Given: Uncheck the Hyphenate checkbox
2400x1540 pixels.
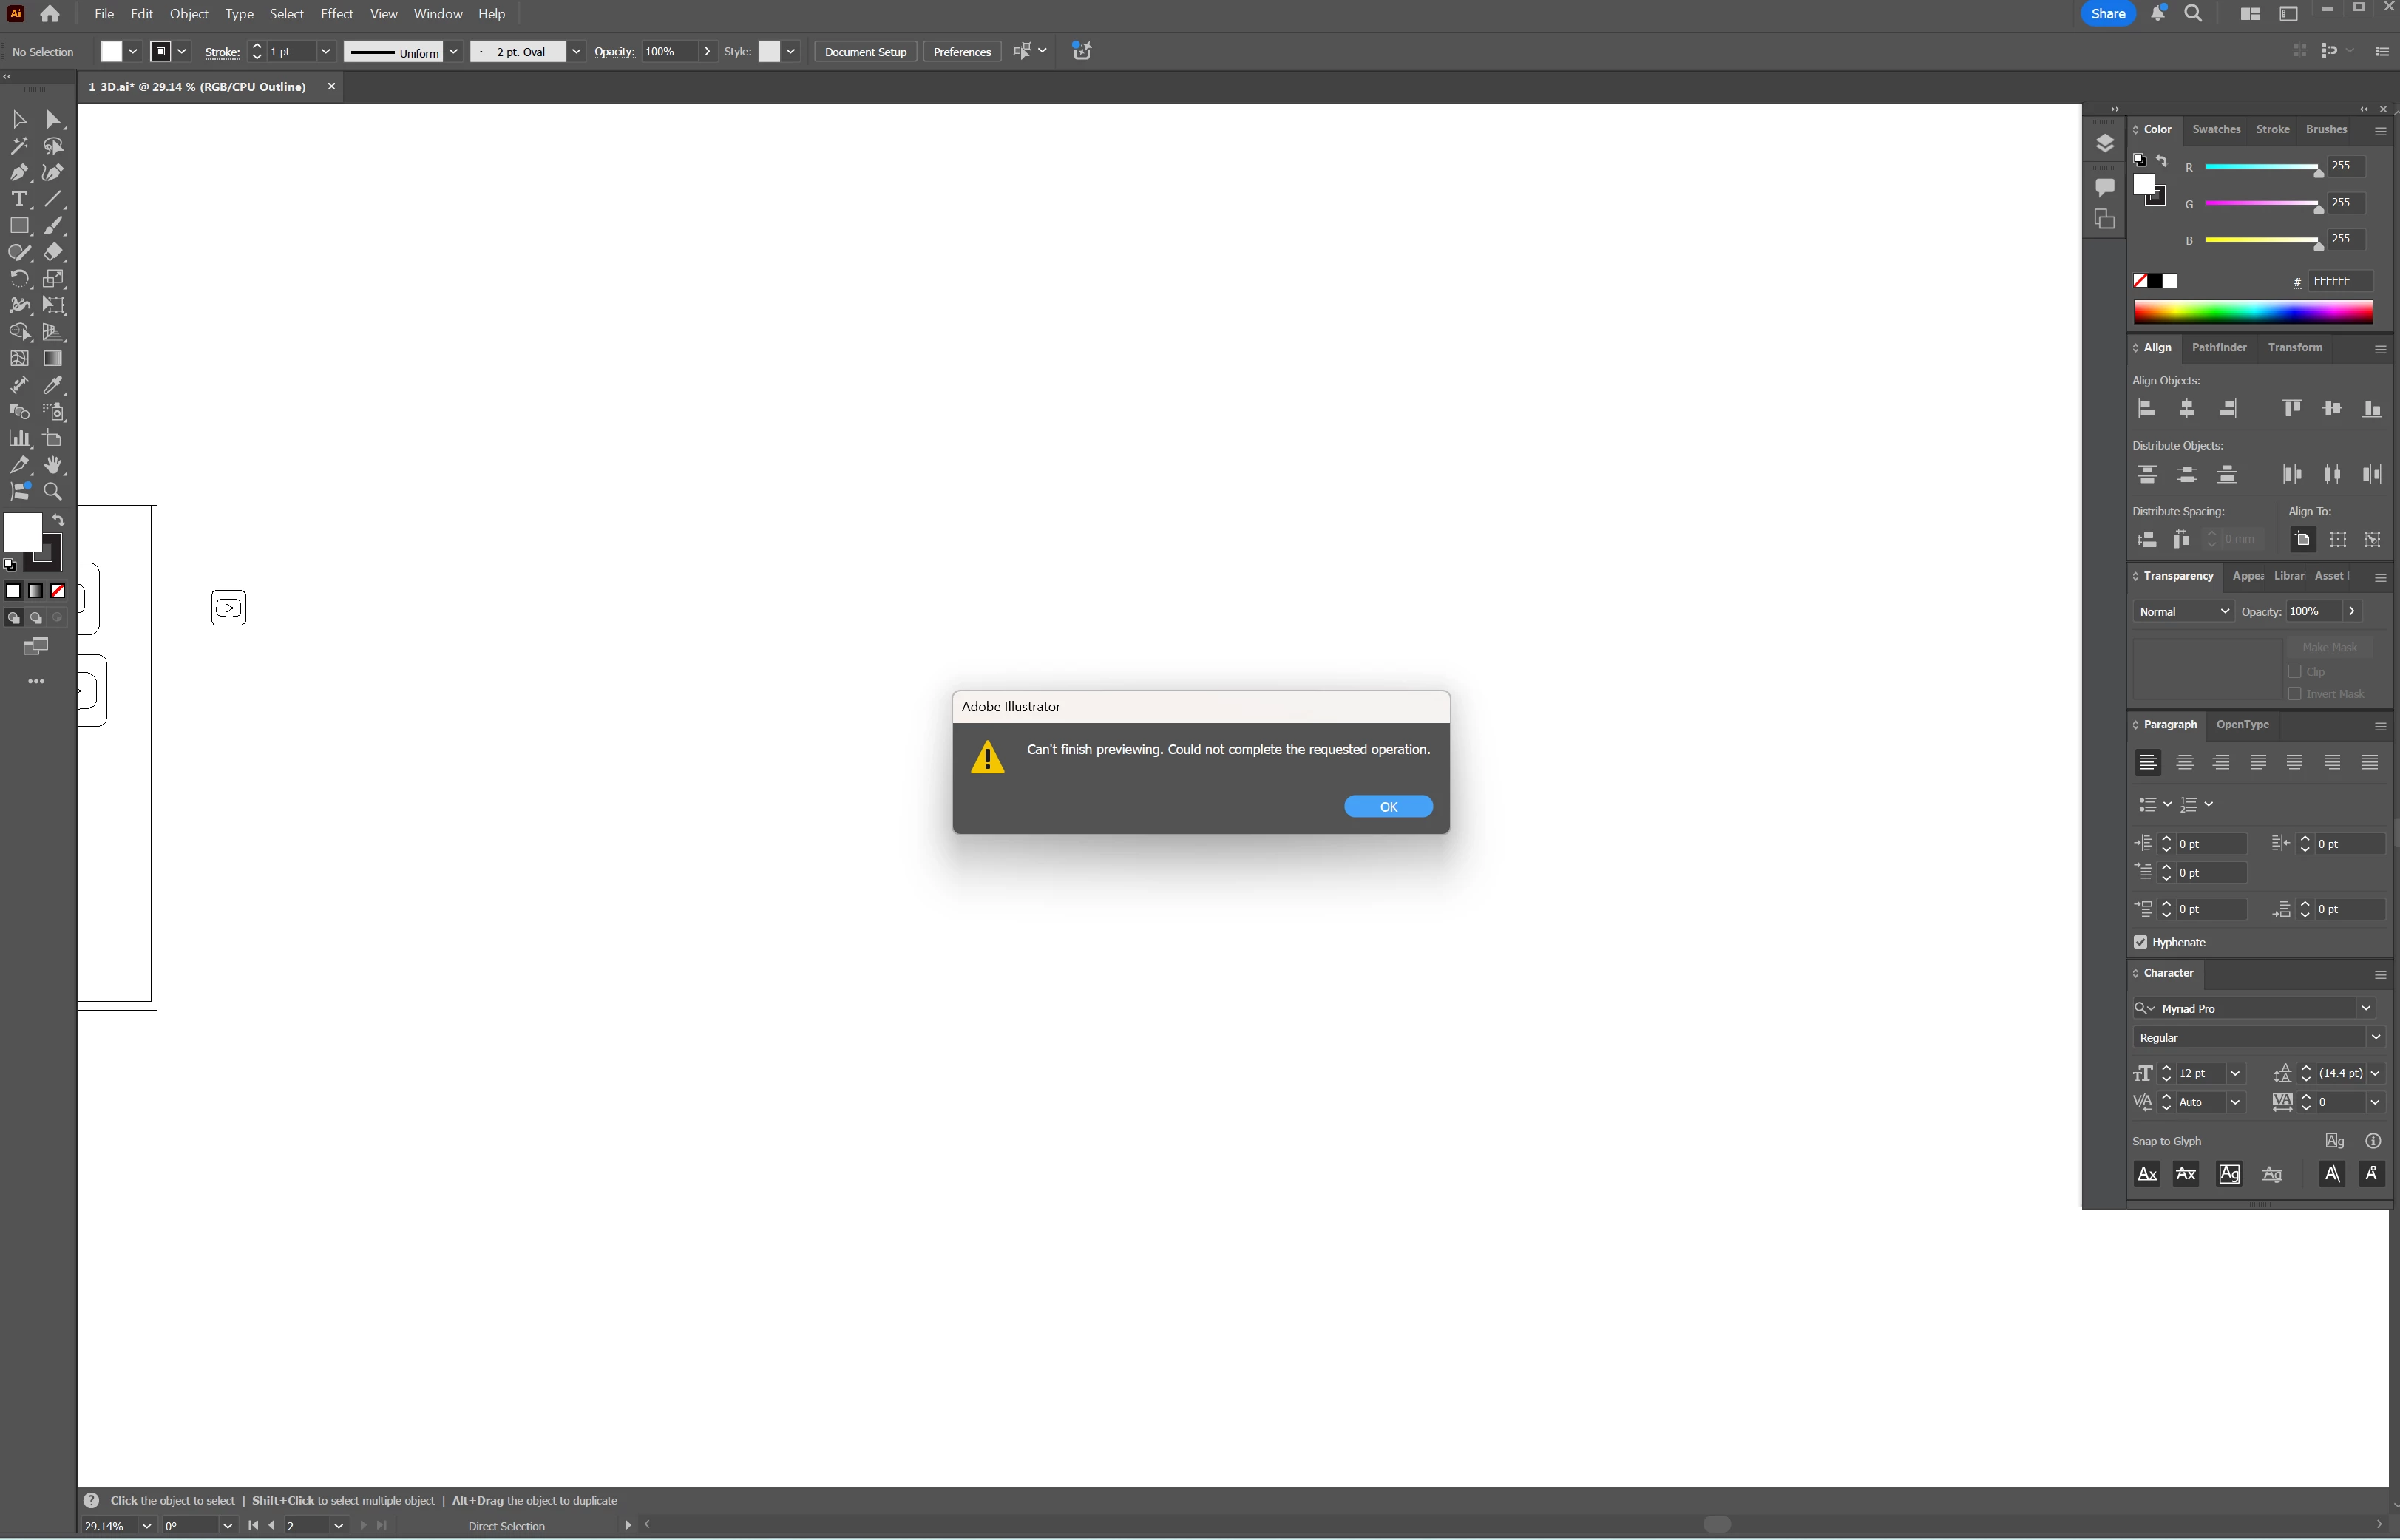Looking at the screenshot, I should (2140, 942).
